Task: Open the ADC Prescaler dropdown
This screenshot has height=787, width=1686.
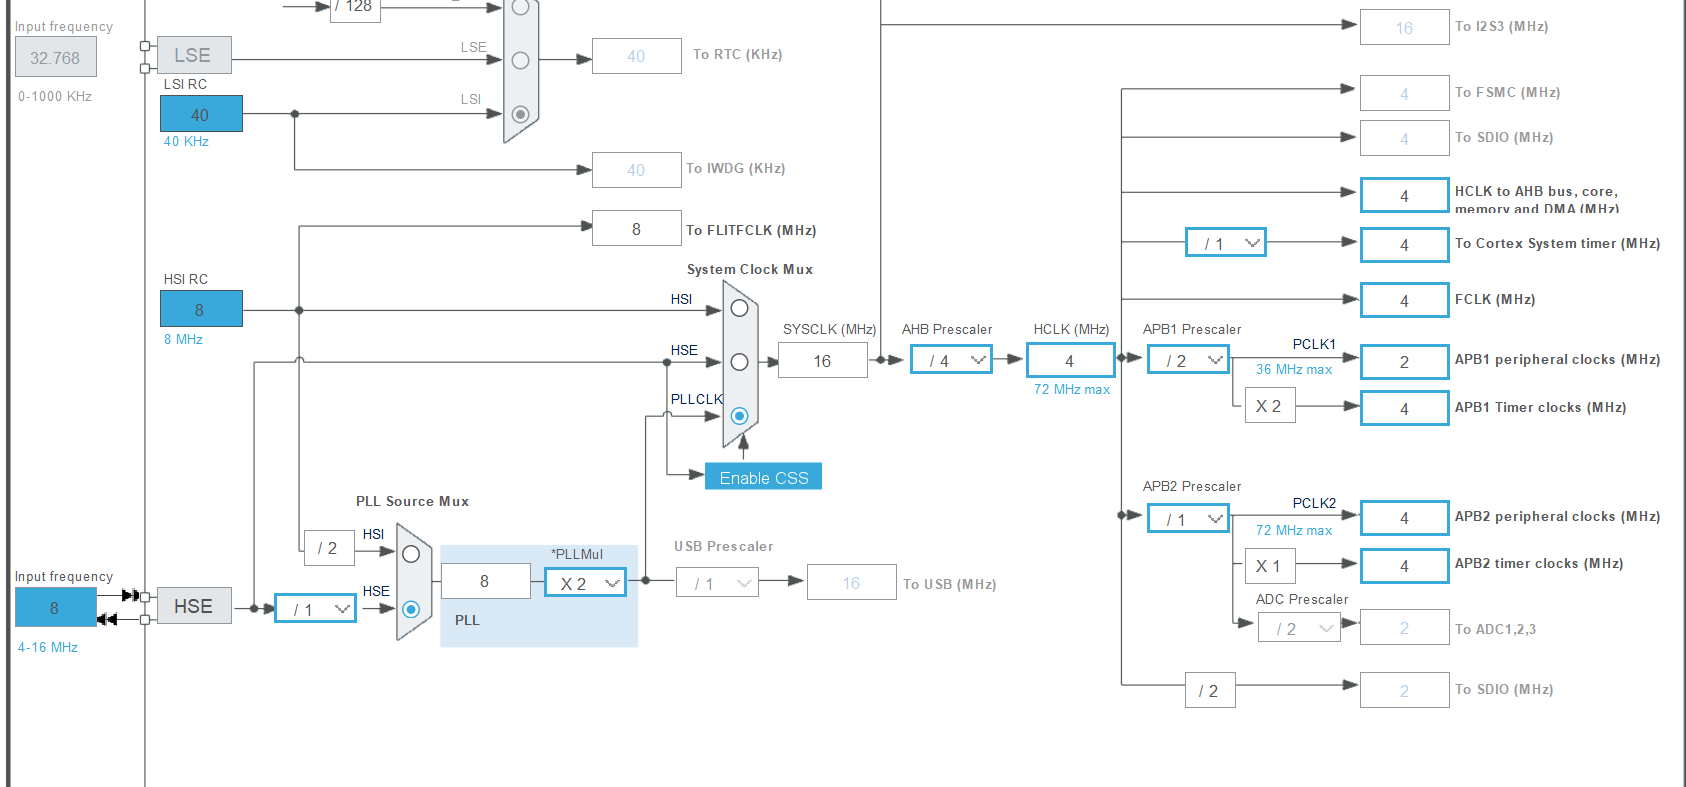Action: pos(1299,628)
